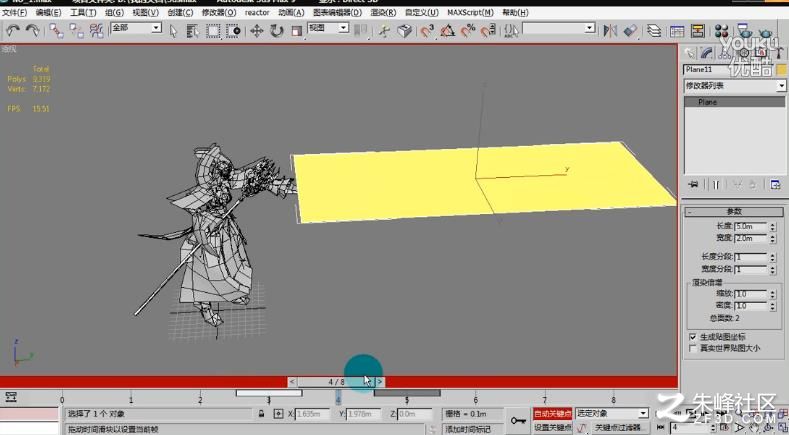Toggle the Spinner Snap icon
This screenshot has width=789, height=435.
tap(488, 31)
